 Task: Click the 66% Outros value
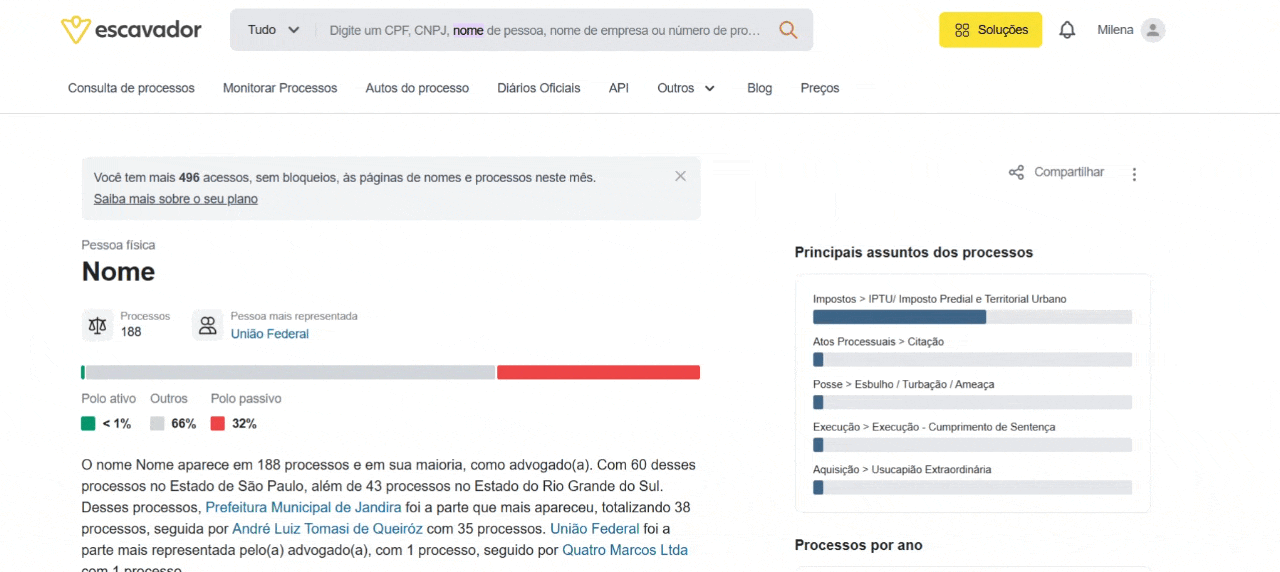184,424
